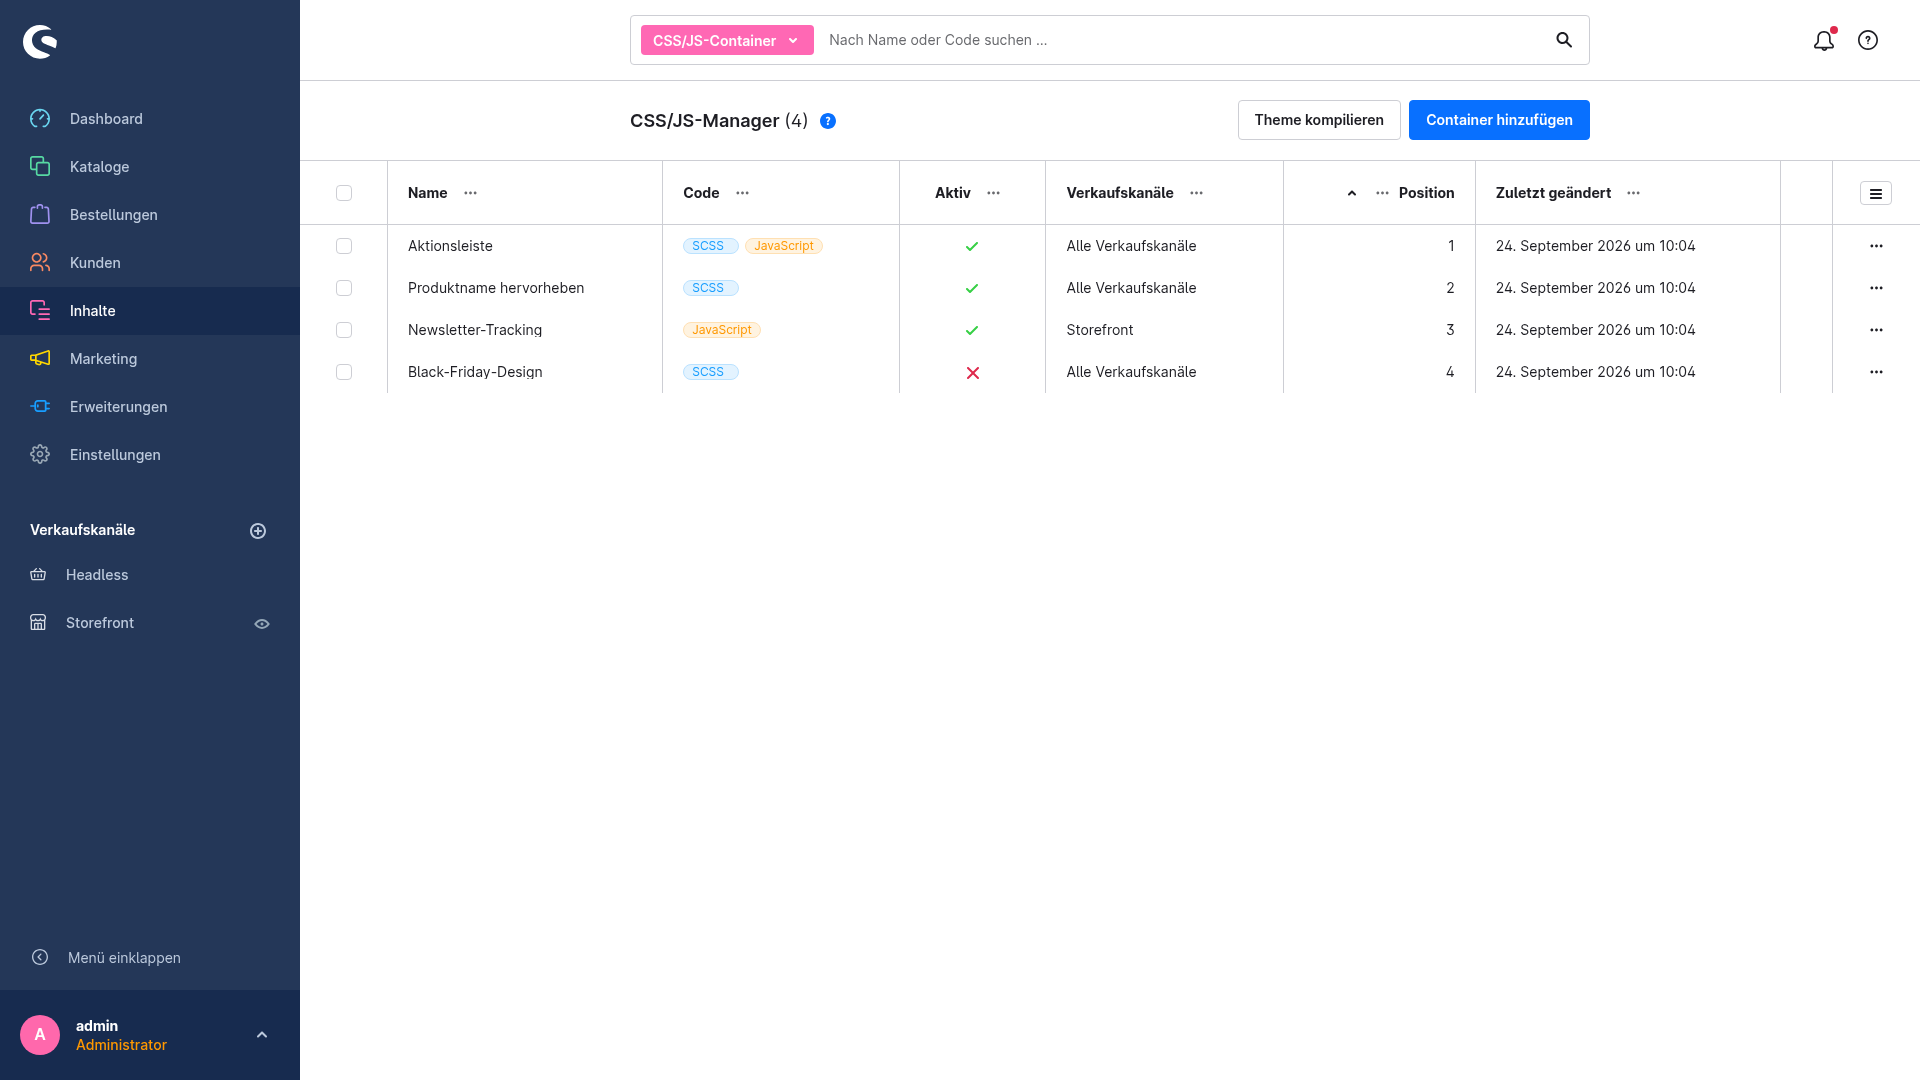Add a sales channel with plus icon

click(258, 531)
